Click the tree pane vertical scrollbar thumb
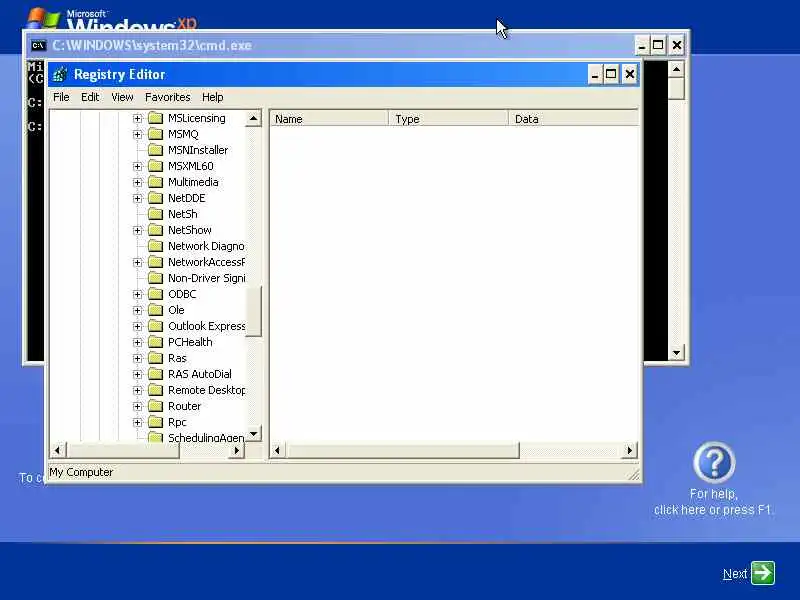Image resolution: width=800 pixels, height=600 pixels. [254, 311]
